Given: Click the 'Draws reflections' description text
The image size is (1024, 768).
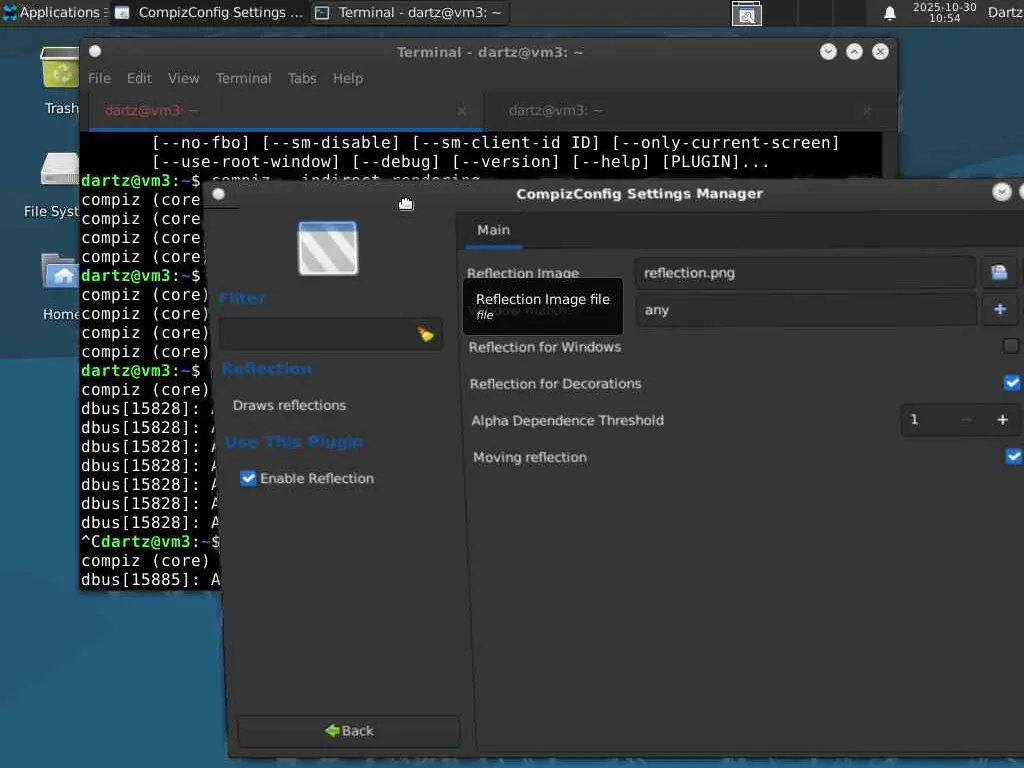Looking at the screenshot, I should coord(289,405).
